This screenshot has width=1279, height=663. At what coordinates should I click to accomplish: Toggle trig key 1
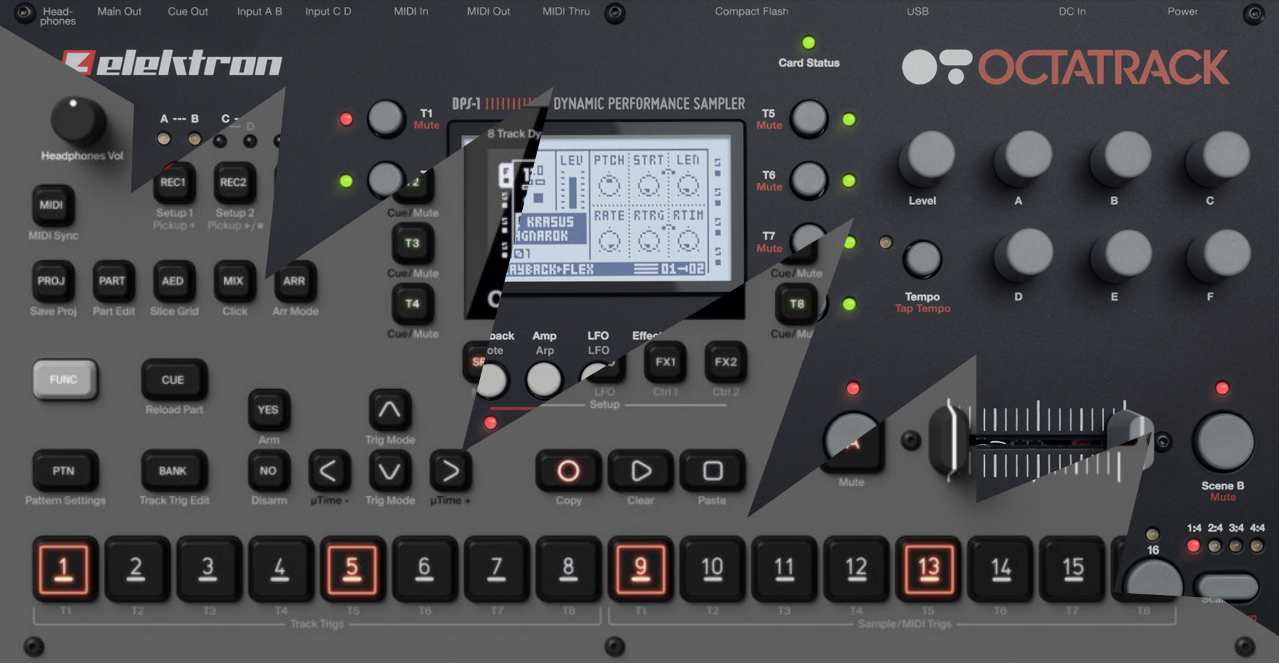tap(65, 569)
